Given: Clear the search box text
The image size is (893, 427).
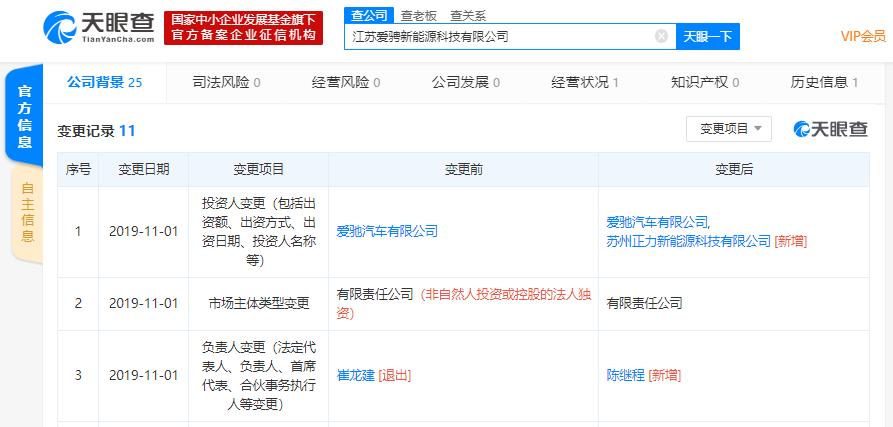Looking at the screenshot, I should (661, 36).
